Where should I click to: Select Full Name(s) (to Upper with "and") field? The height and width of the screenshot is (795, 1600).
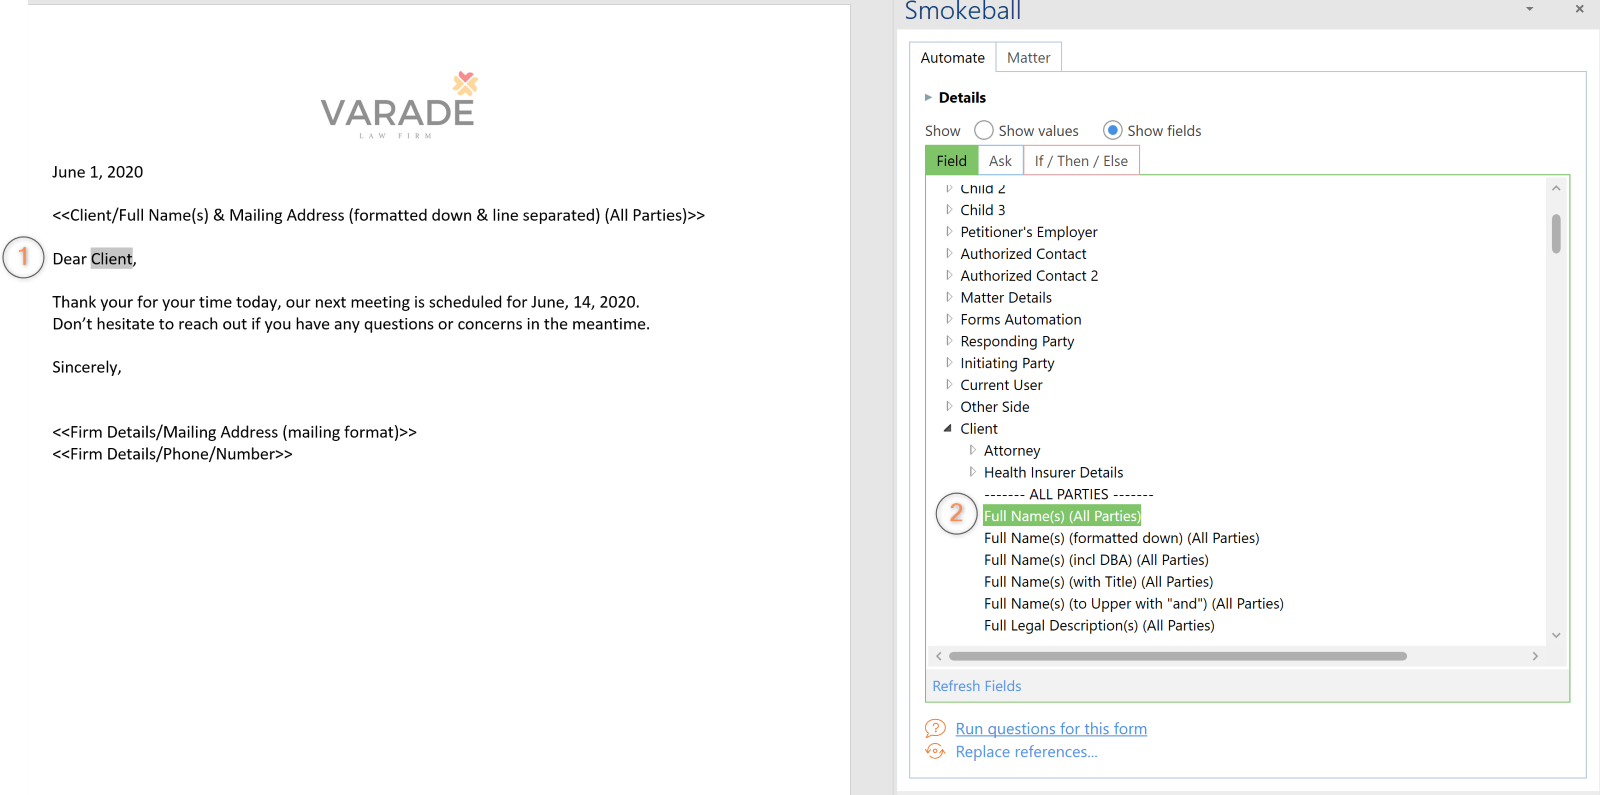pyautogui.click(x=1133, y=604)
